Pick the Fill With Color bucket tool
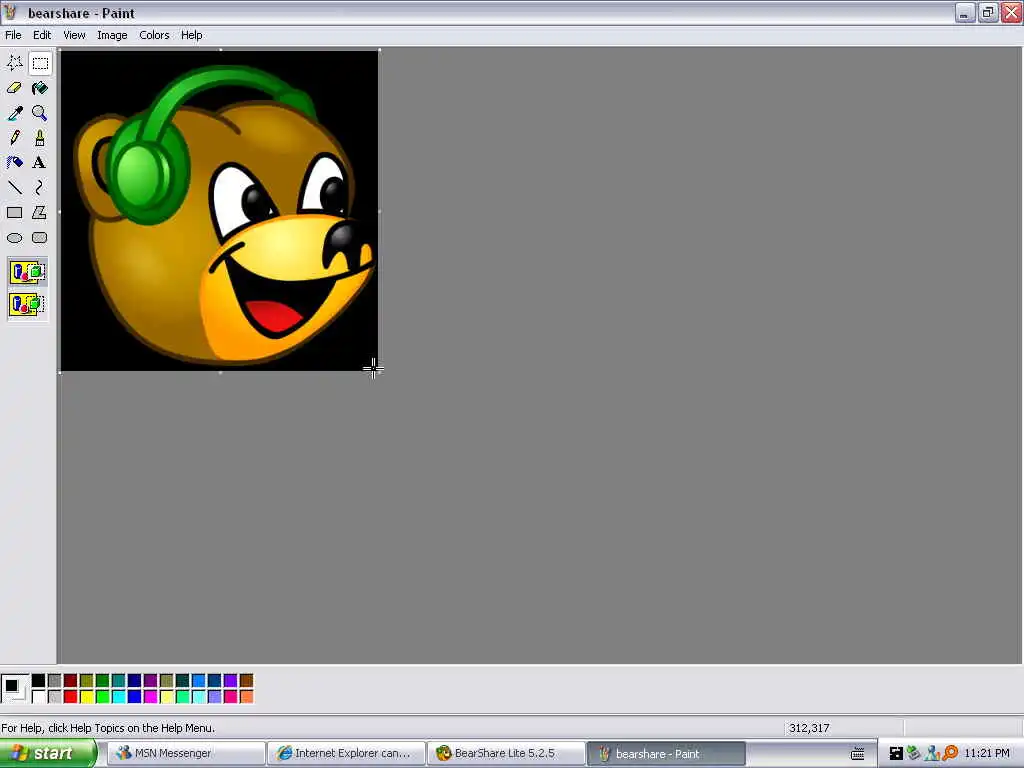1024x768 pixels. click(40, 88)
